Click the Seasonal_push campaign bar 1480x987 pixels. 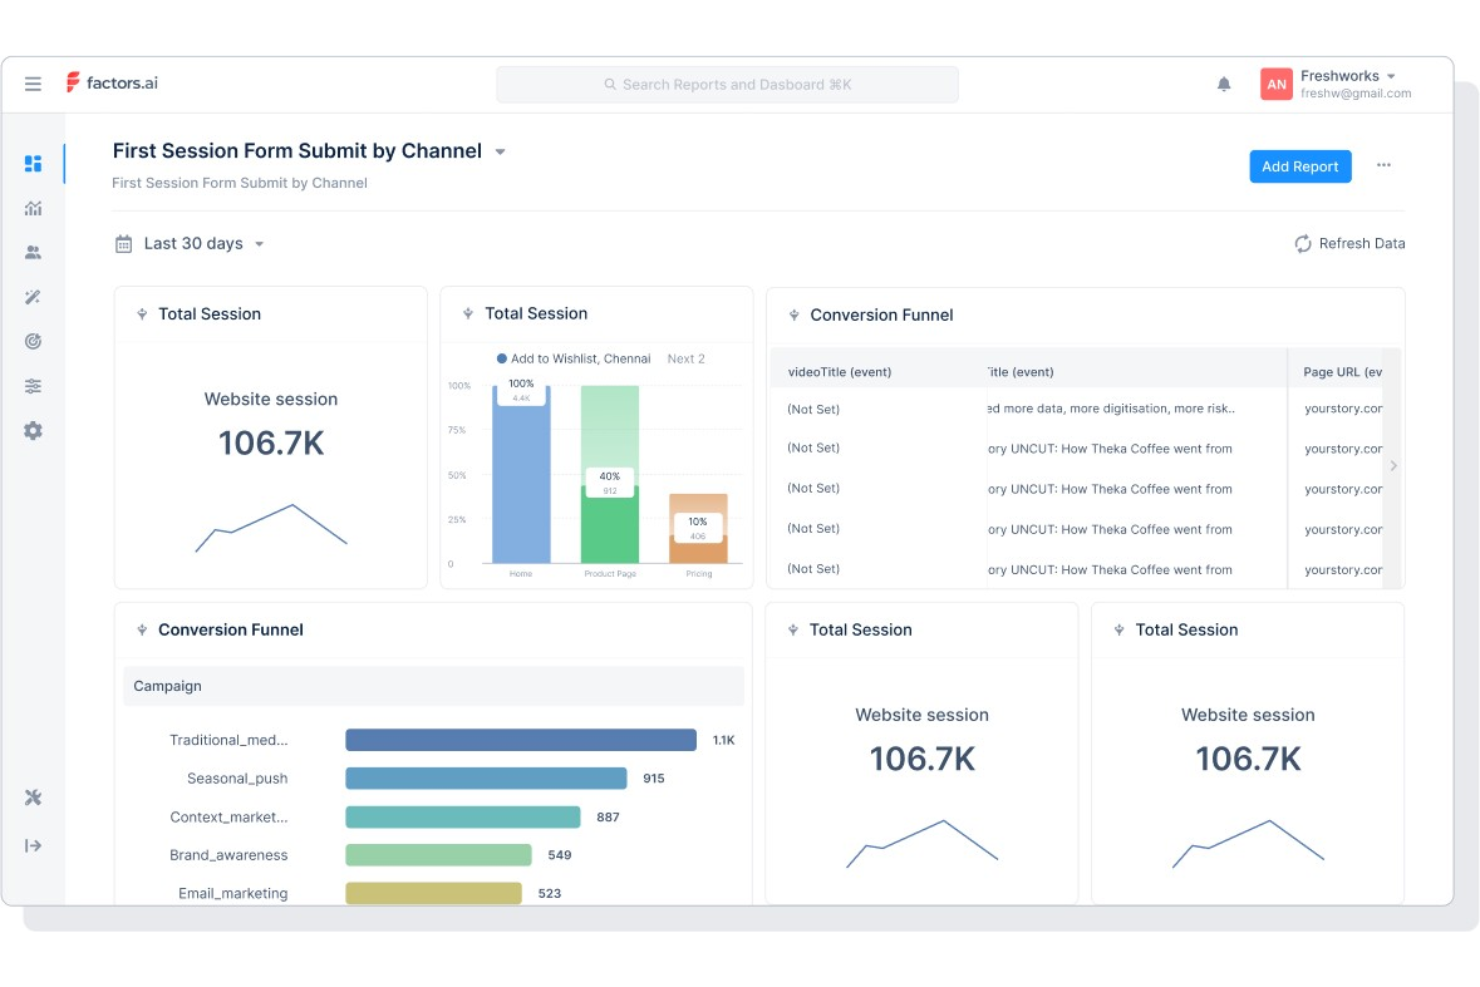(486, 778)
